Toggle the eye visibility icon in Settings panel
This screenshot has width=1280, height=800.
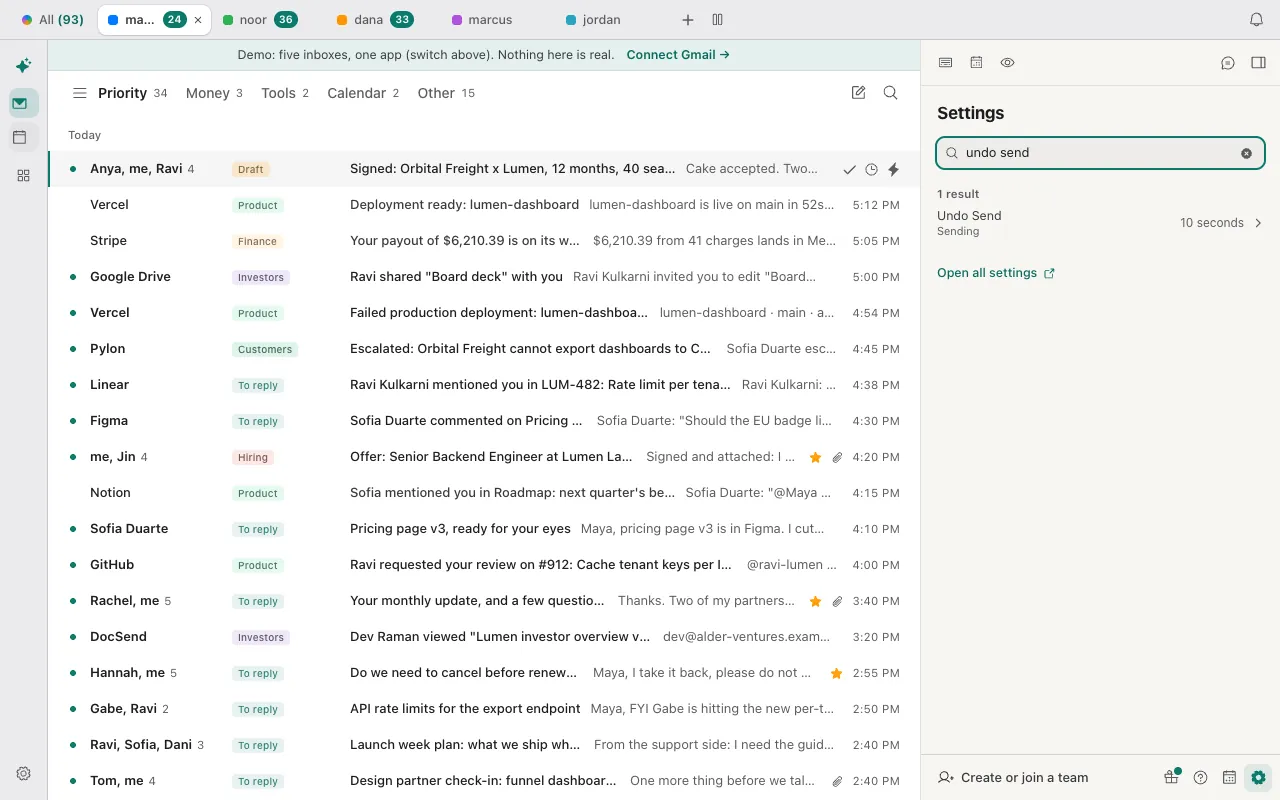pos(1007,63)
